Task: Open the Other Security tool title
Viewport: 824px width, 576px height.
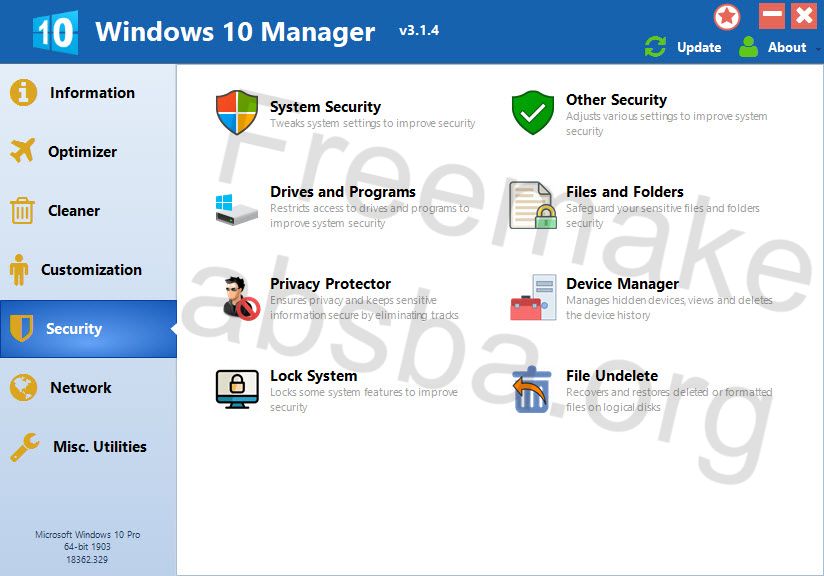Action: pos(616,99)
